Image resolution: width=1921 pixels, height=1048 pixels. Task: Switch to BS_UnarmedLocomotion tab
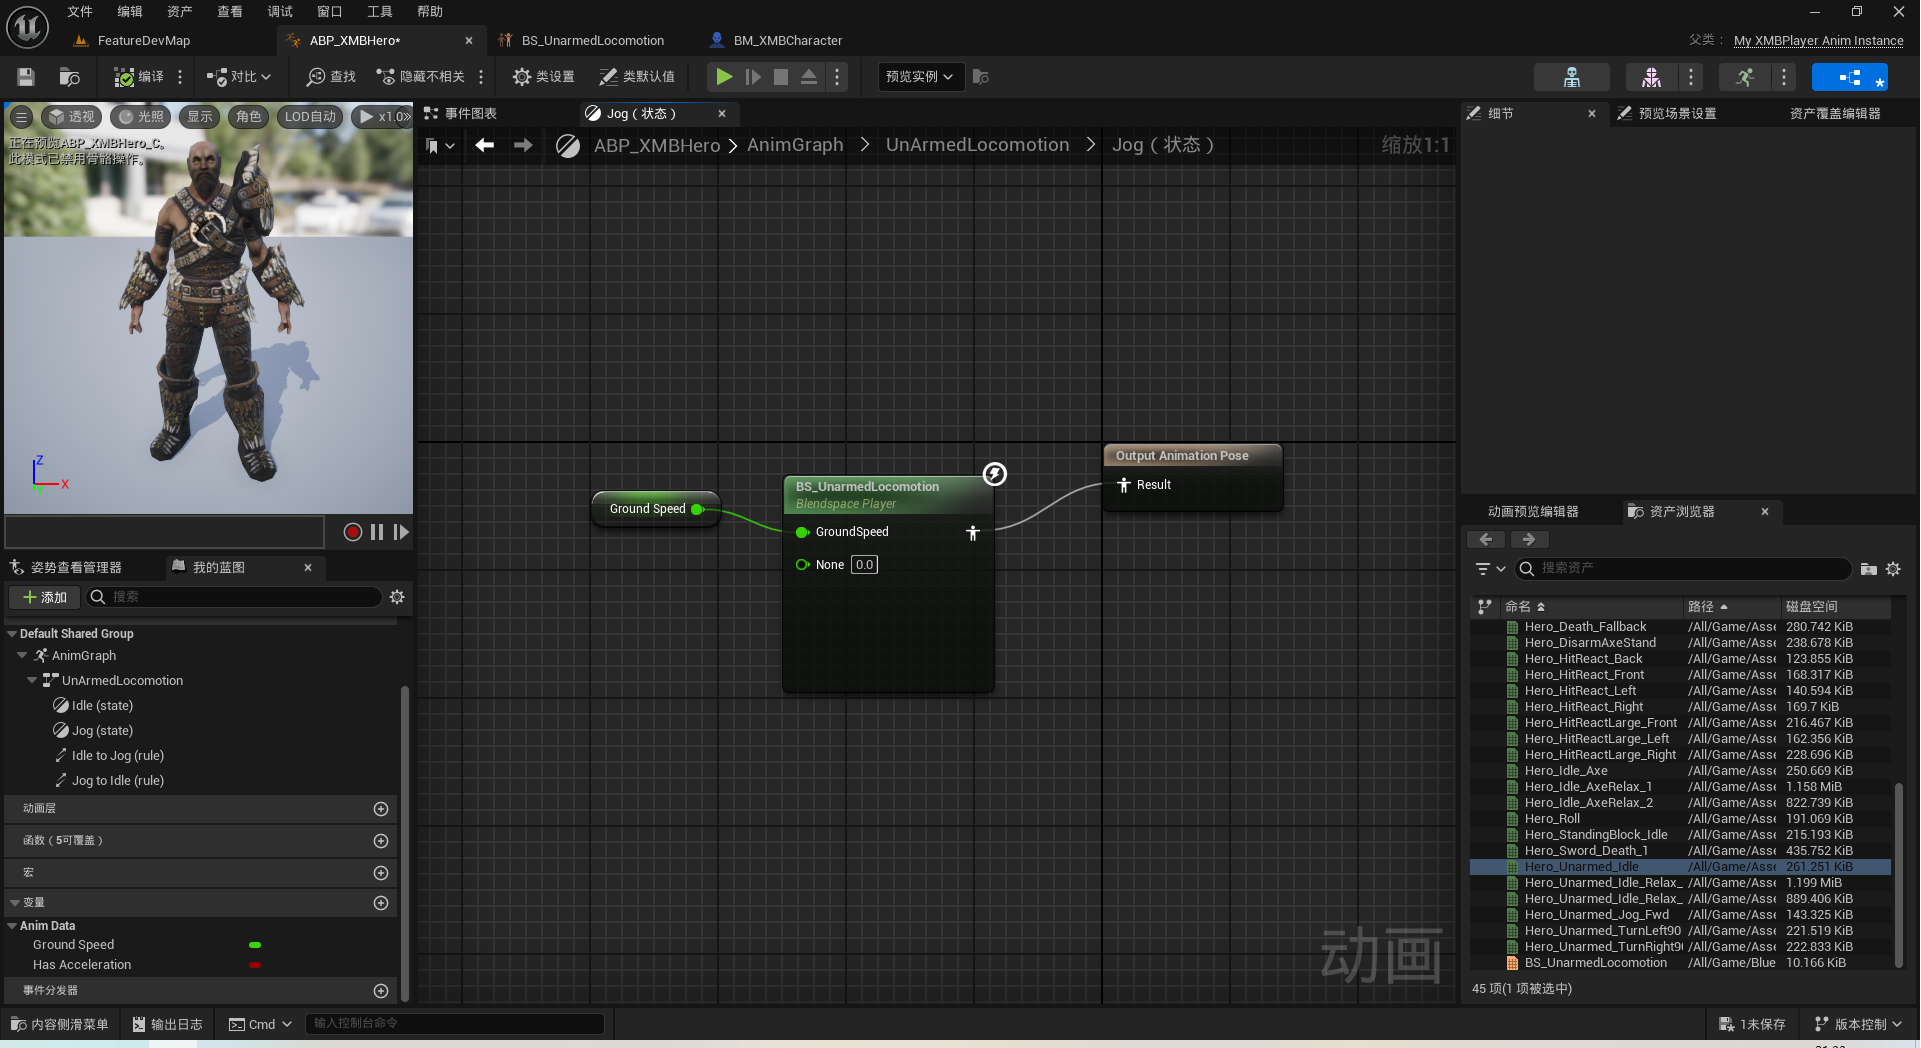tap(592, 41)
